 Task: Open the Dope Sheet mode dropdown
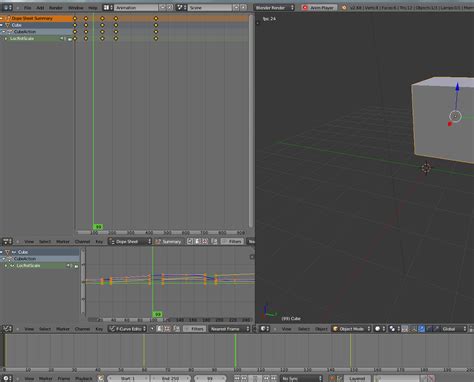click(x=130, y=241)
